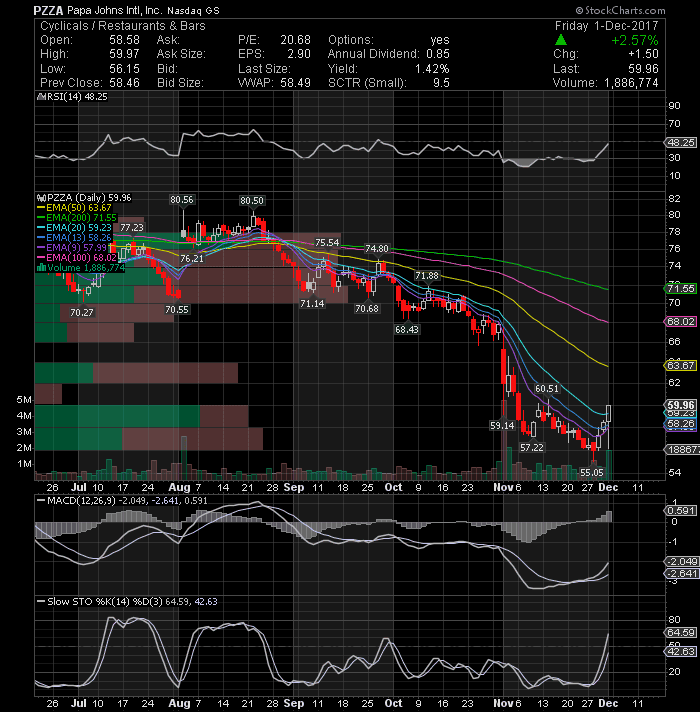Click the 70.27 low price label
Screen dimensions: 700x712
tap(82, 312)
